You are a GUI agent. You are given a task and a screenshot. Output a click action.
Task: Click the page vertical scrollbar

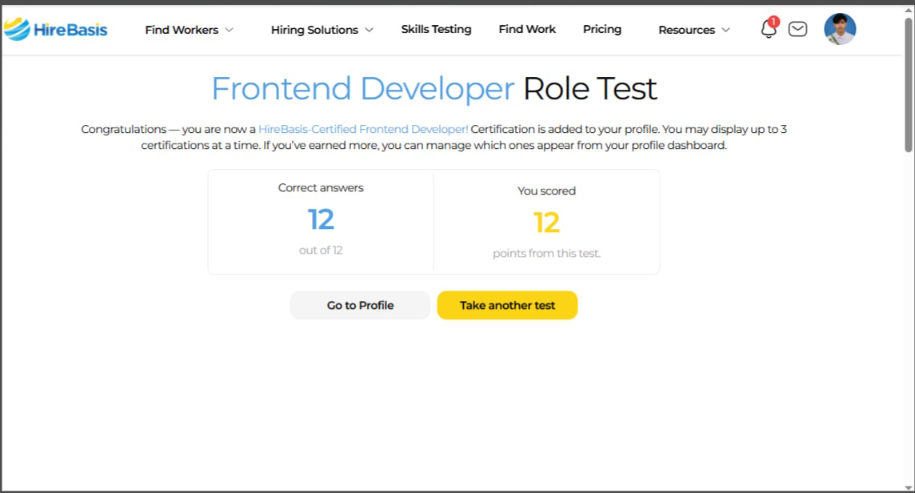[909, 85]
